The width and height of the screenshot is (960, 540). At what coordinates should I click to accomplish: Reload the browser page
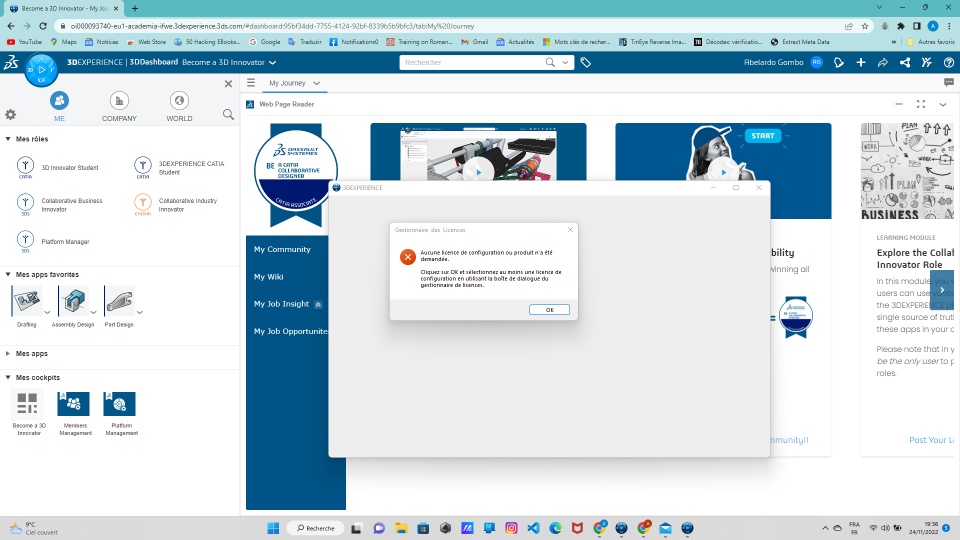coord(43,26)
